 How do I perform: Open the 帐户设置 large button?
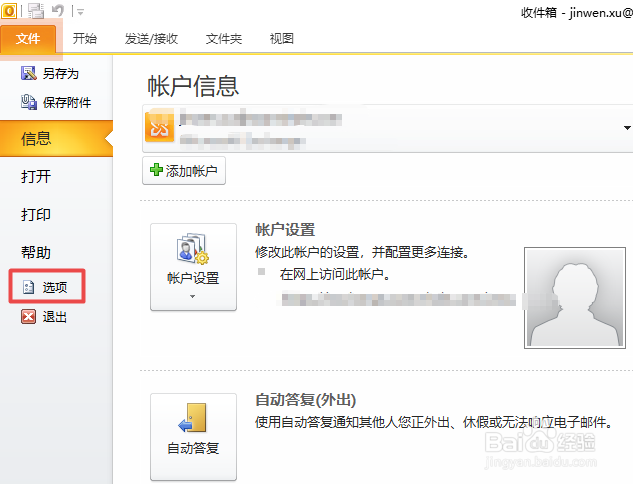click(x=193, y=267)
